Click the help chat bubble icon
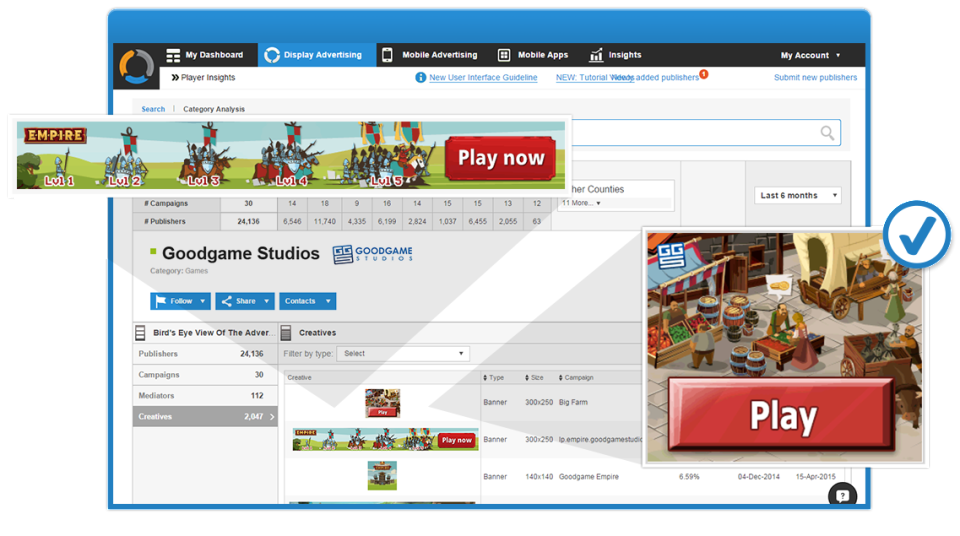The image size is (960, 536). (x=842, y=495)
